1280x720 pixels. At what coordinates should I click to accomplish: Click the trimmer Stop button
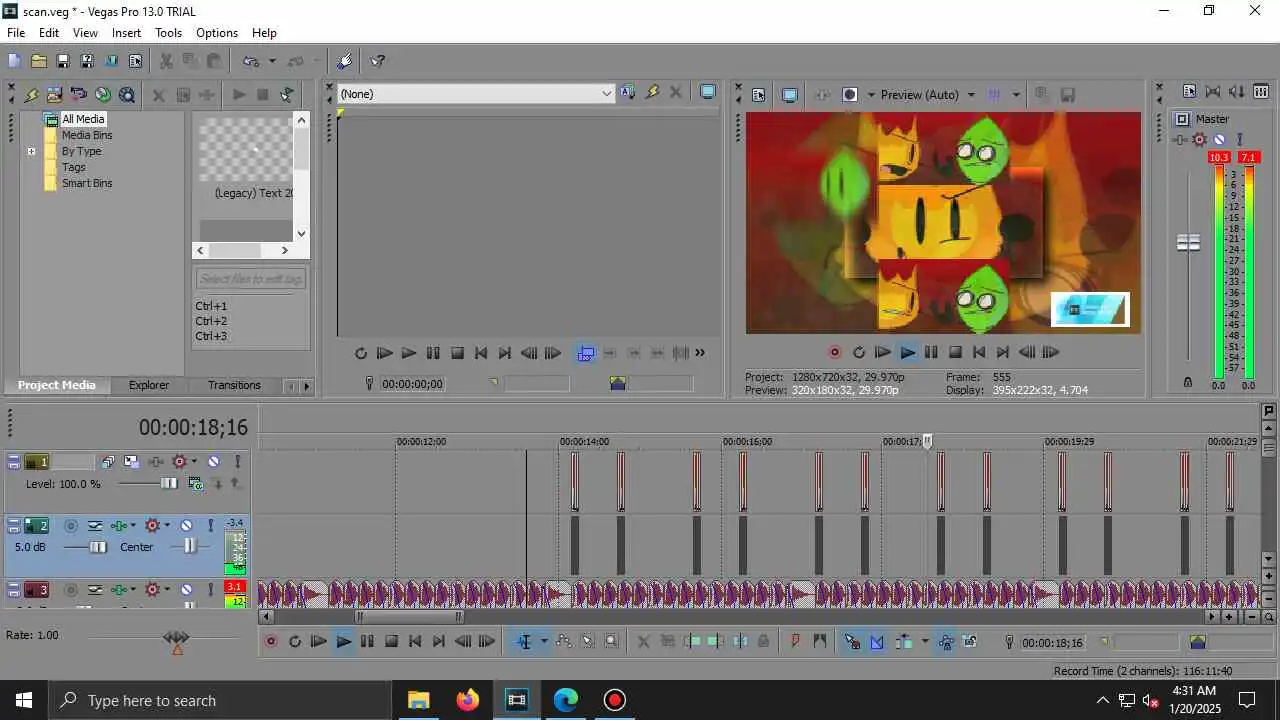(x=457, y=353)
